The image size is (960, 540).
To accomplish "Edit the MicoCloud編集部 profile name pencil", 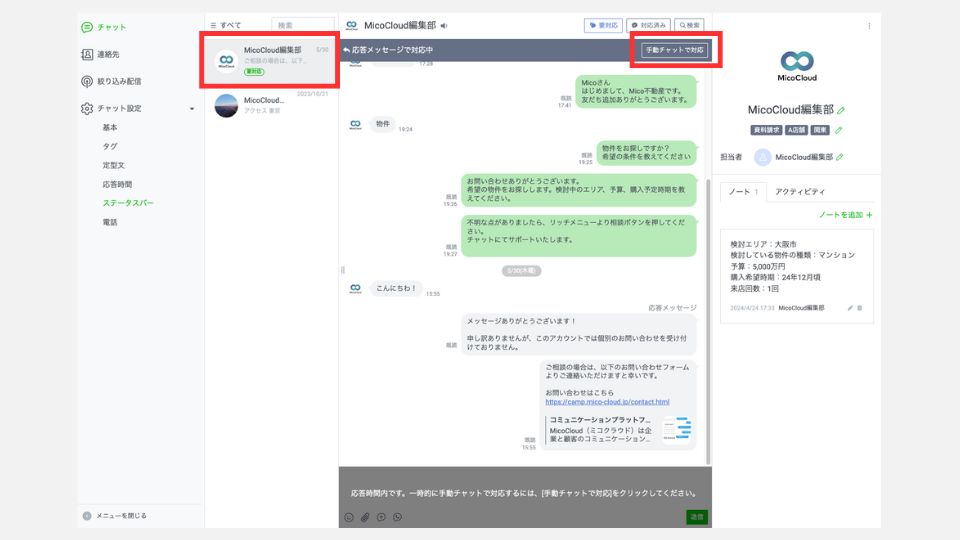I will coord(841,110).
